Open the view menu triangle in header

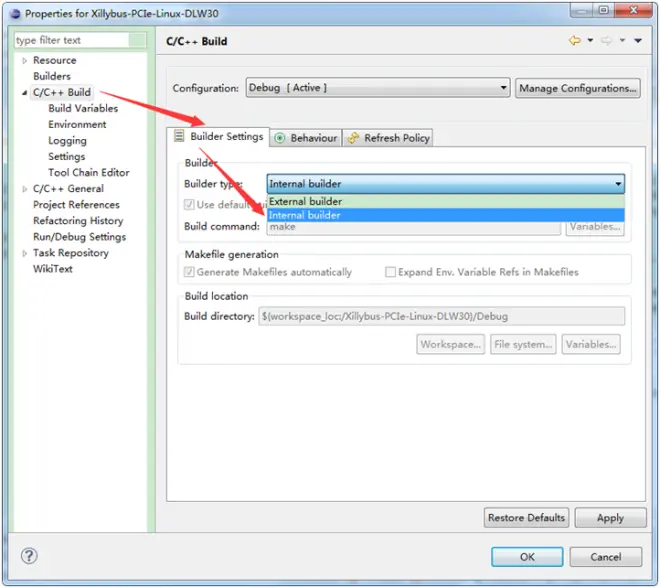(638, 41)
